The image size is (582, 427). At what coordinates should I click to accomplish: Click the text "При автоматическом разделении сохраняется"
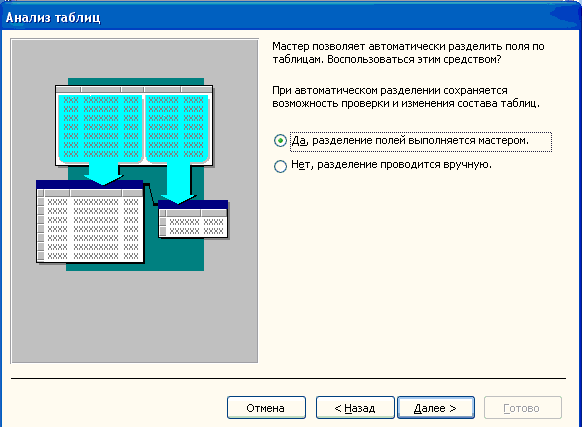390,90
